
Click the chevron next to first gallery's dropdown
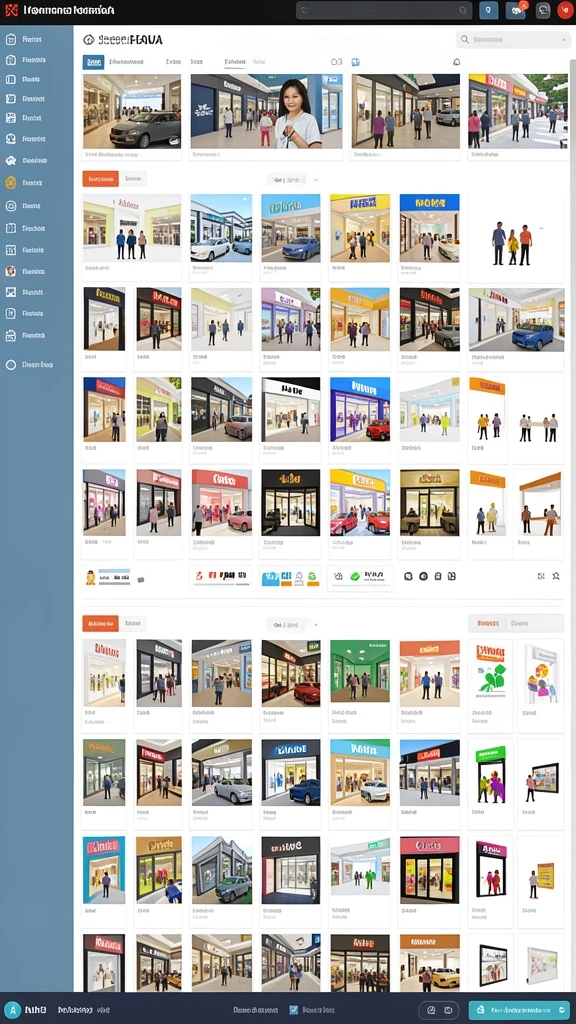click(x=316, y=179)
